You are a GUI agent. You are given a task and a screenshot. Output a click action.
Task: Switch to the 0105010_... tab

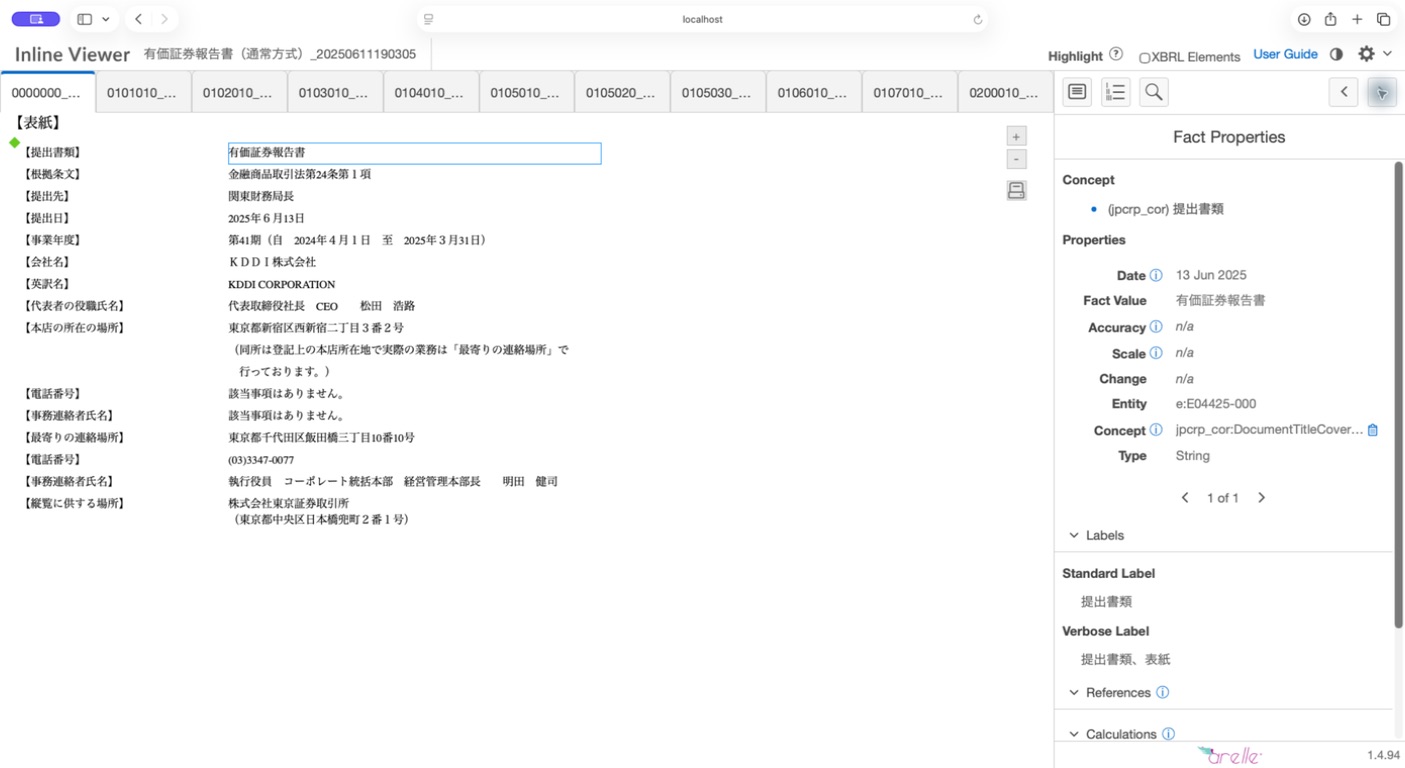527,93
